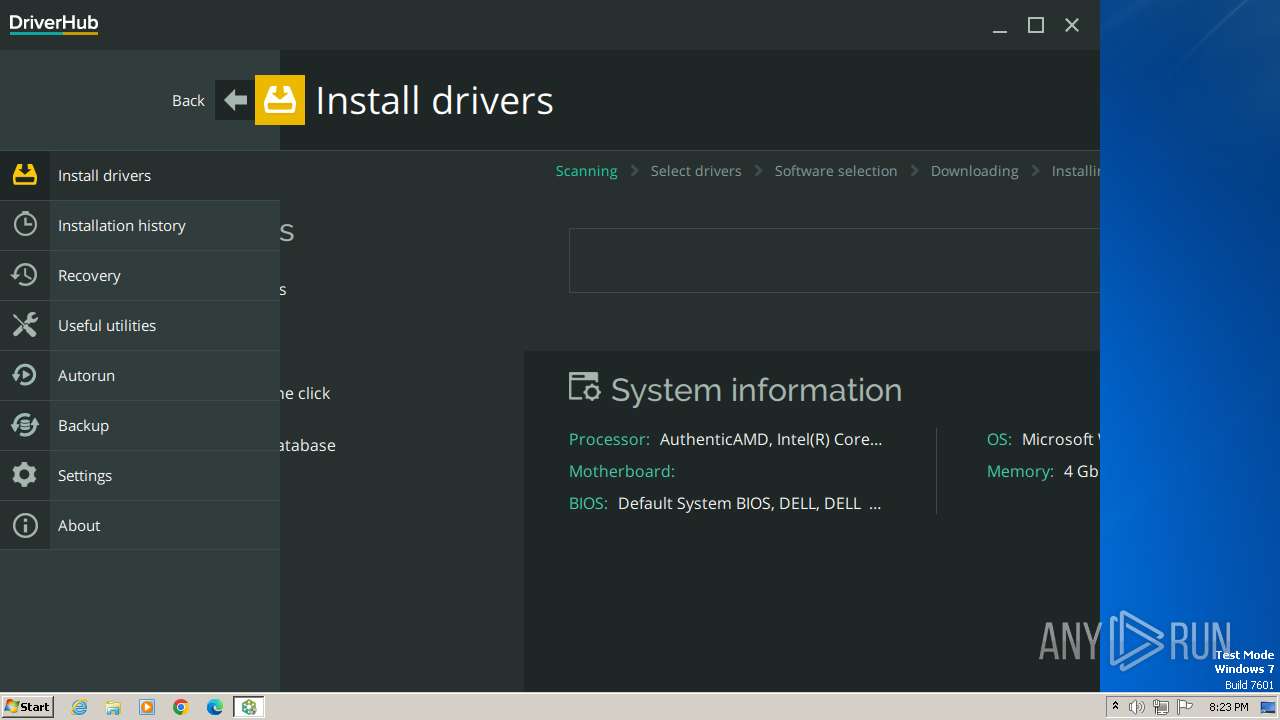Click the Installation history clock icon
The height and width of the screenshot is (720, 1280).
coord(25,225)
